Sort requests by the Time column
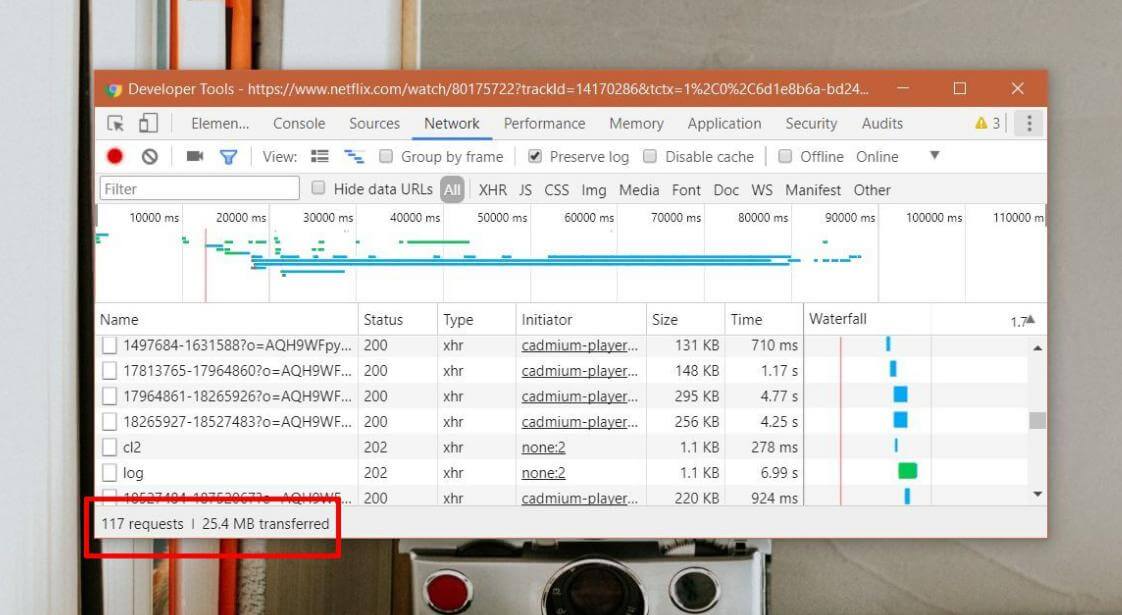1122x615 pixels. [x=764, y=319]
